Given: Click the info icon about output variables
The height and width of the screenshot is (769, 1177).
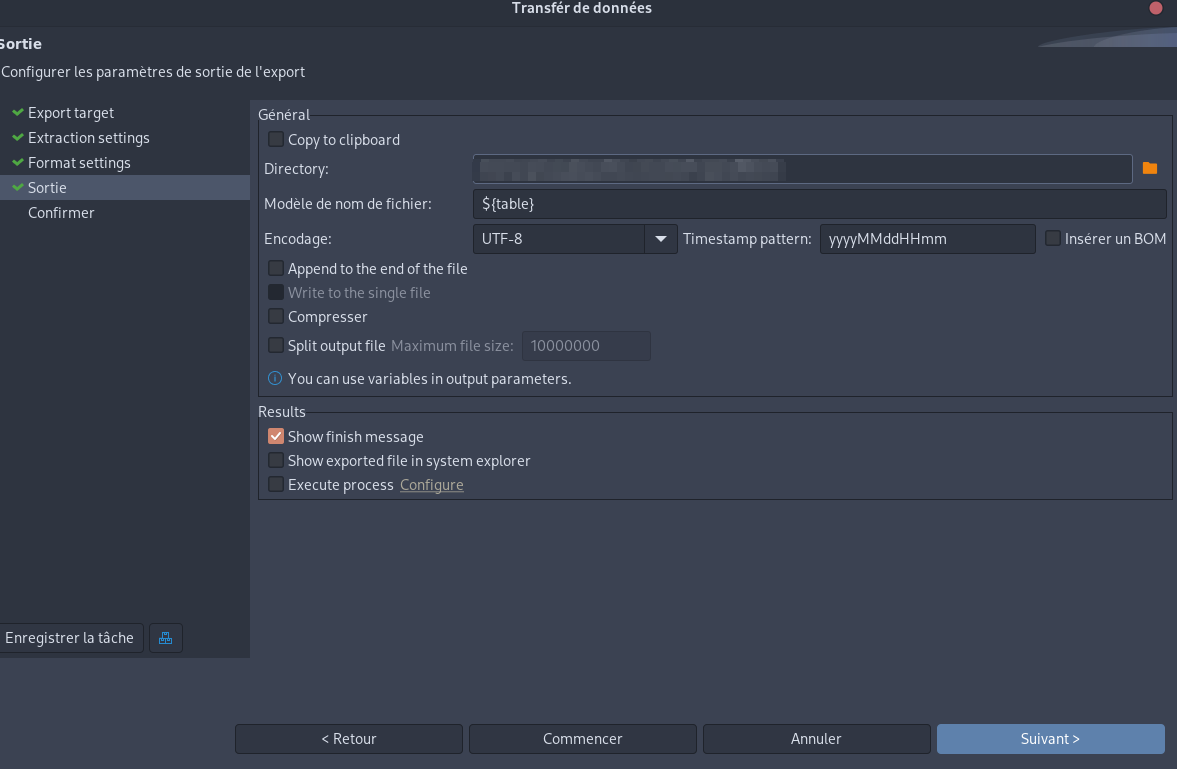Looking at the screenshot, I should click(x=273, y=378).
